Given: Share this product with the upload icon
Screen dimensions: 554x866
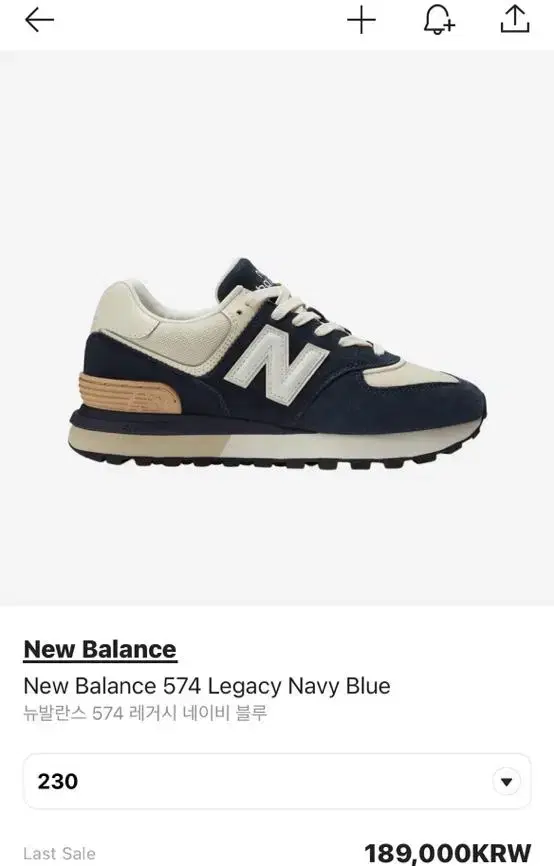Looking at the screenshot, I should [515, 20].
